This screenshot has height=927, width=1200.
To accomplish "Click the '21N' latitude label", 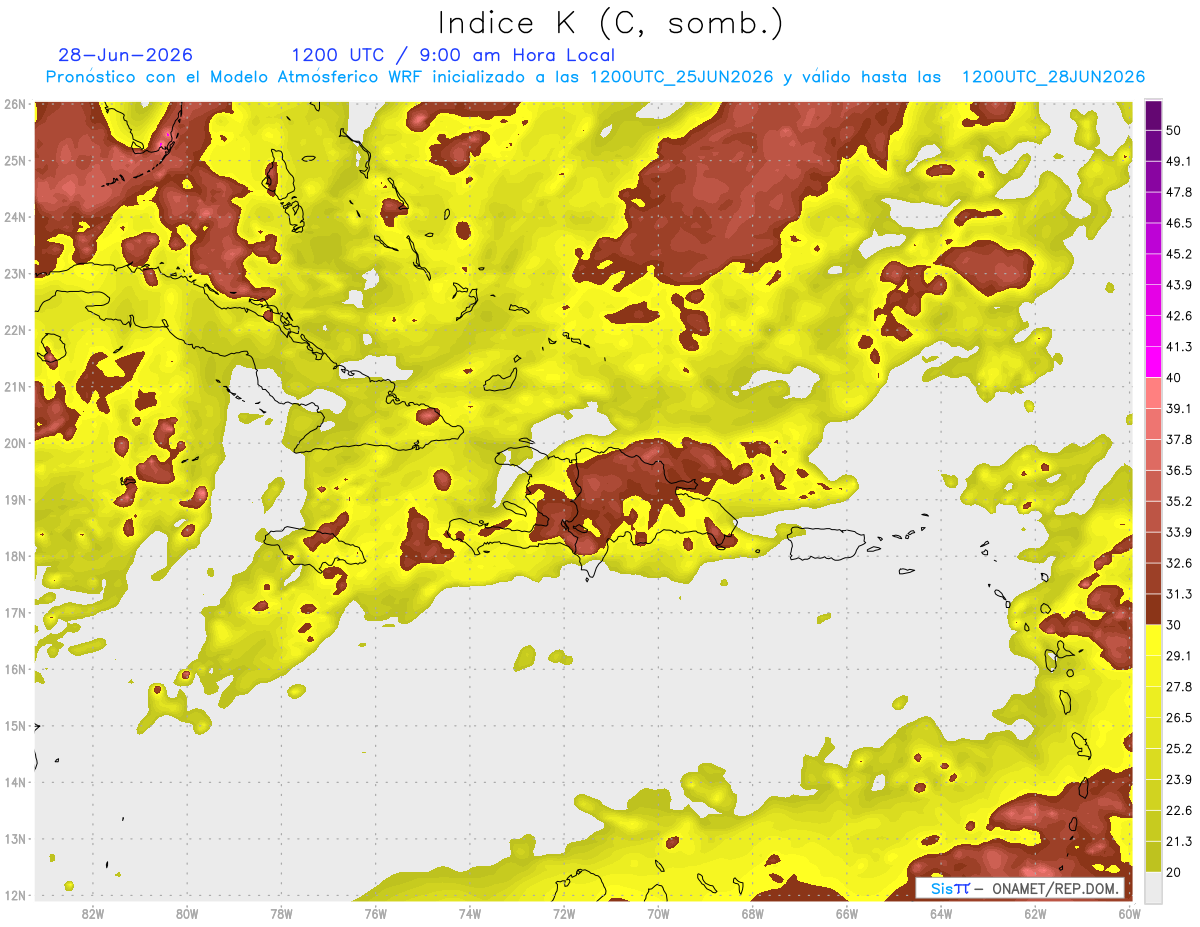I will [x=15, y=387].
